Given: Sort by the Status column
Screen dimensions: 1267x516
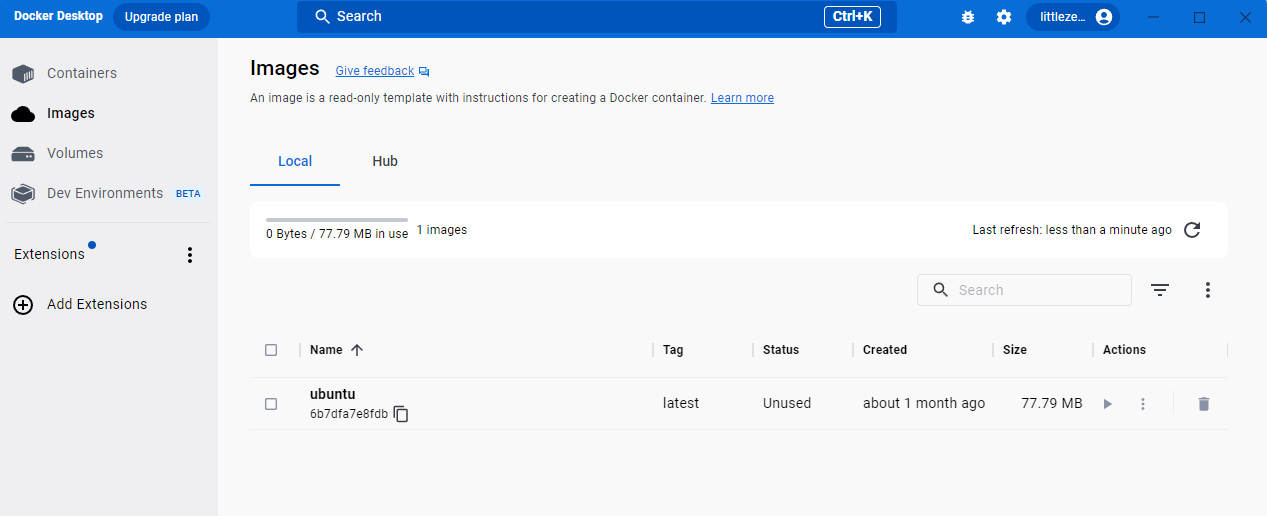Looking at the screenshot, I should (x=781, y=350).
